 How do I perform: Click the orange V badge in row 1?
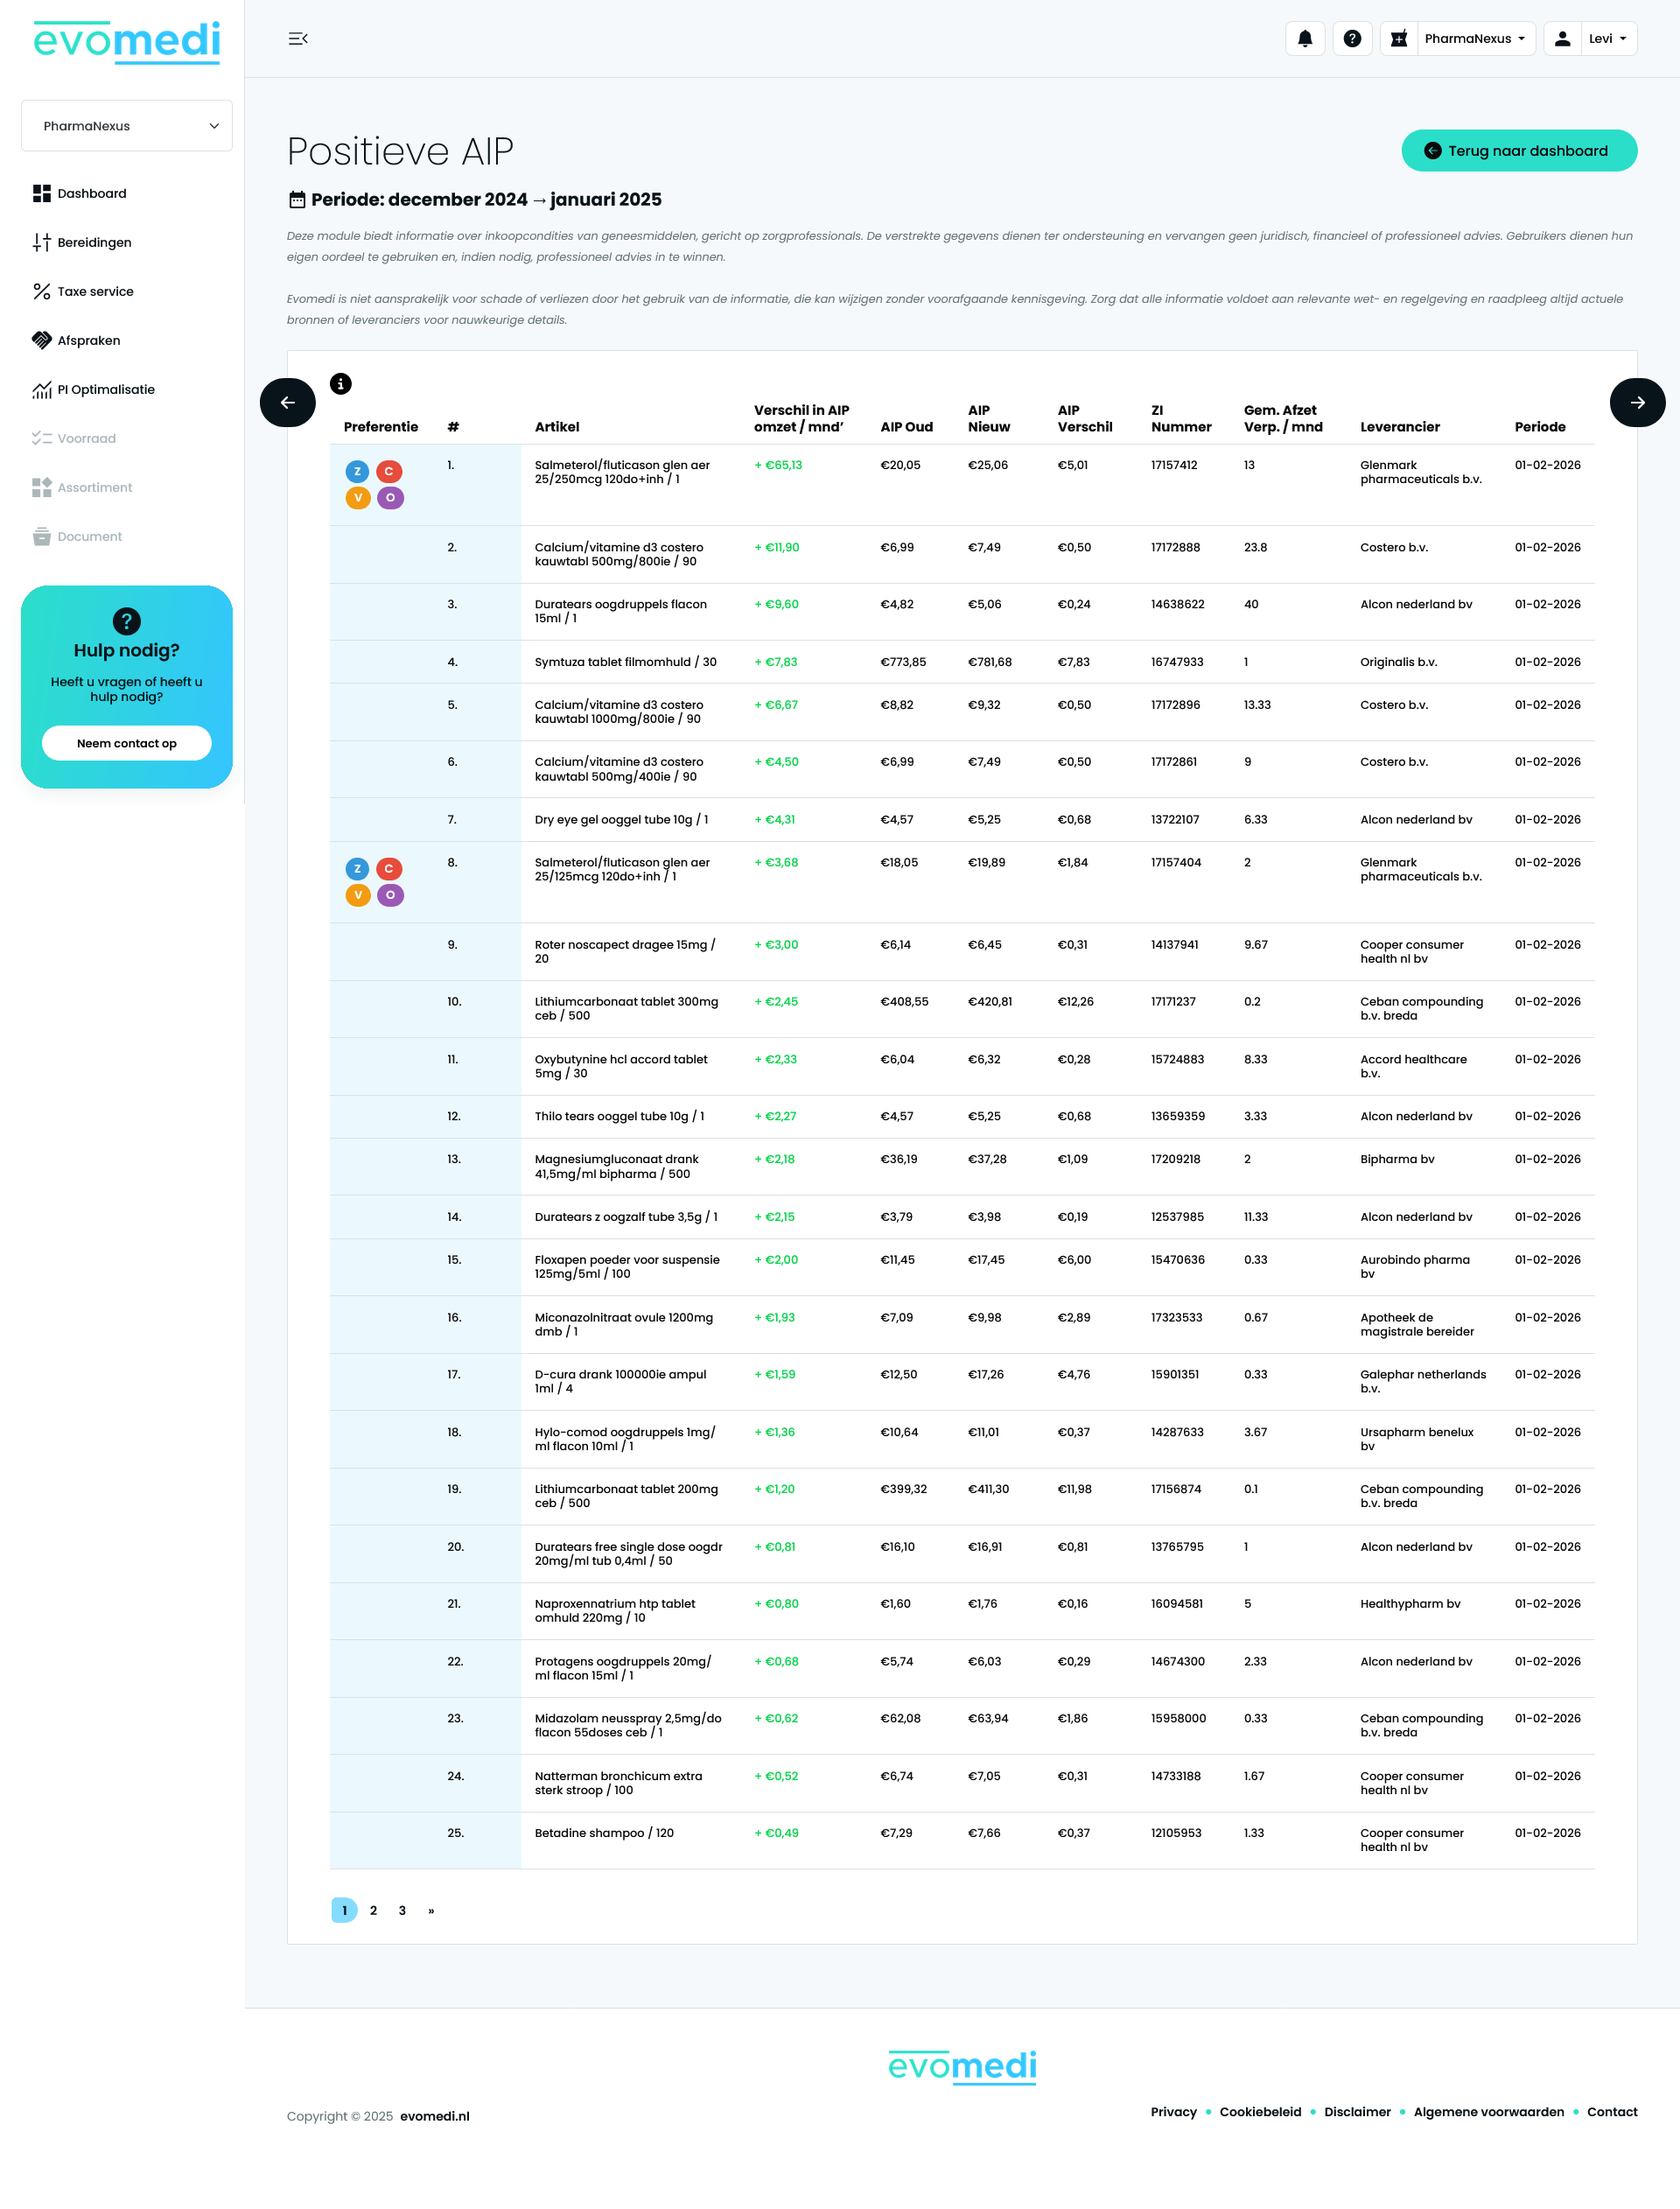[357, 498]
